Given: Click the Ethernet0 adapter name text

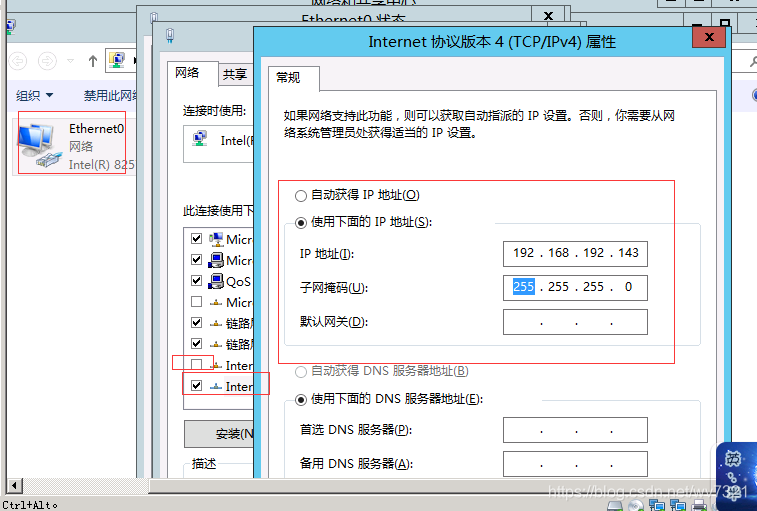Looking at the screenshot, I should point(97,128).
